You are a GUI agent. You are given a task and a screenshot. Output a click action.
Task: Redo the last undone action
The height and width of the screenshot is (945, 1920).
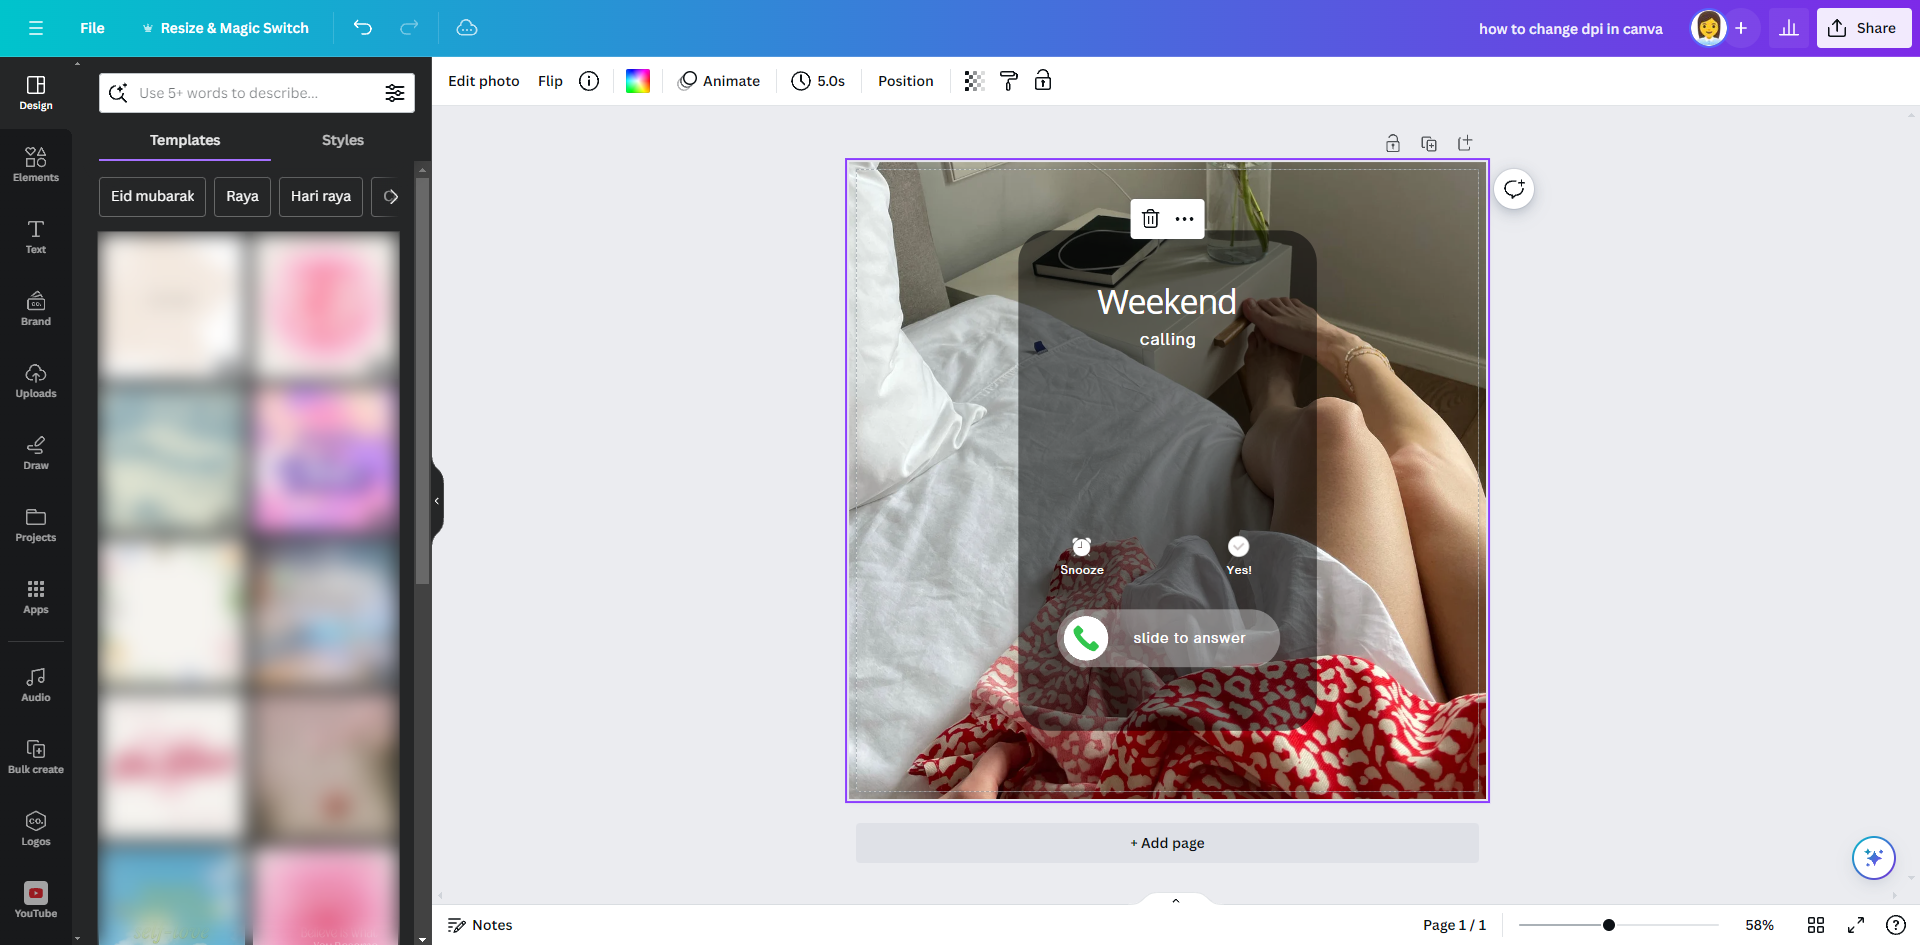[409, 28]
